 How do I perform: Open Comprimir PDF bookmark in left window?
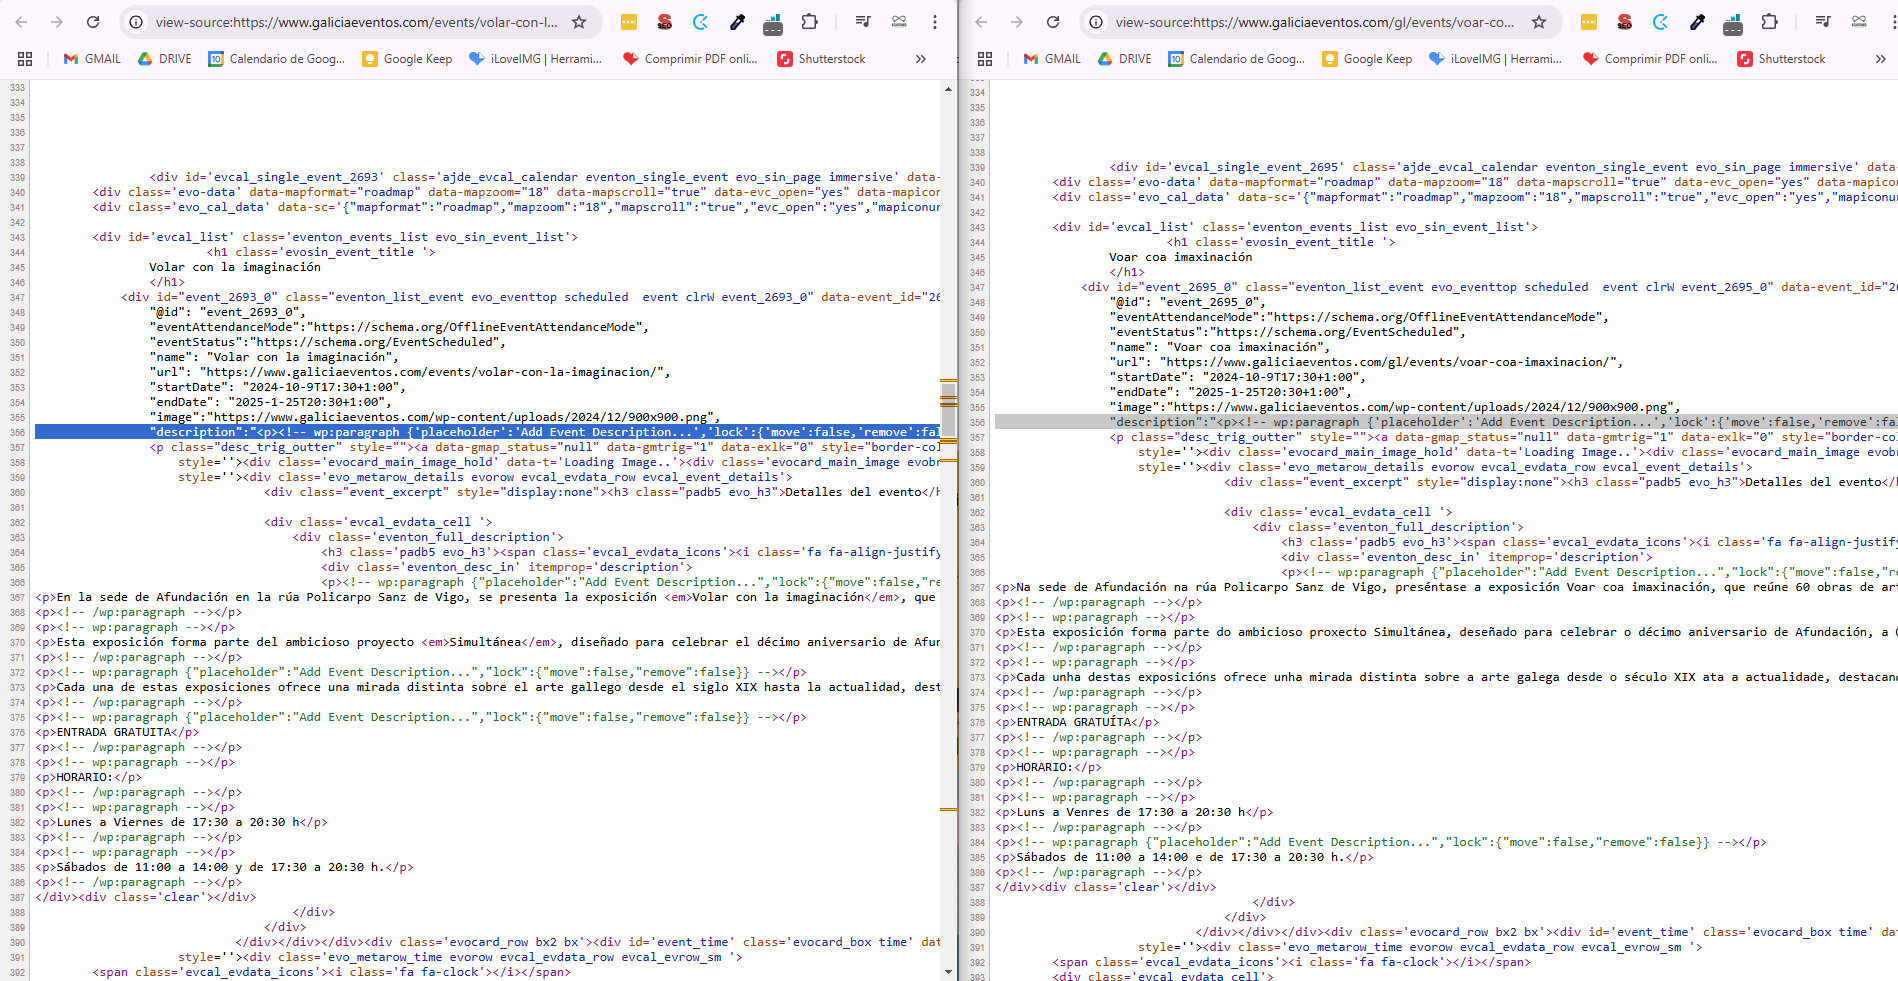click(x=690, y=59)
